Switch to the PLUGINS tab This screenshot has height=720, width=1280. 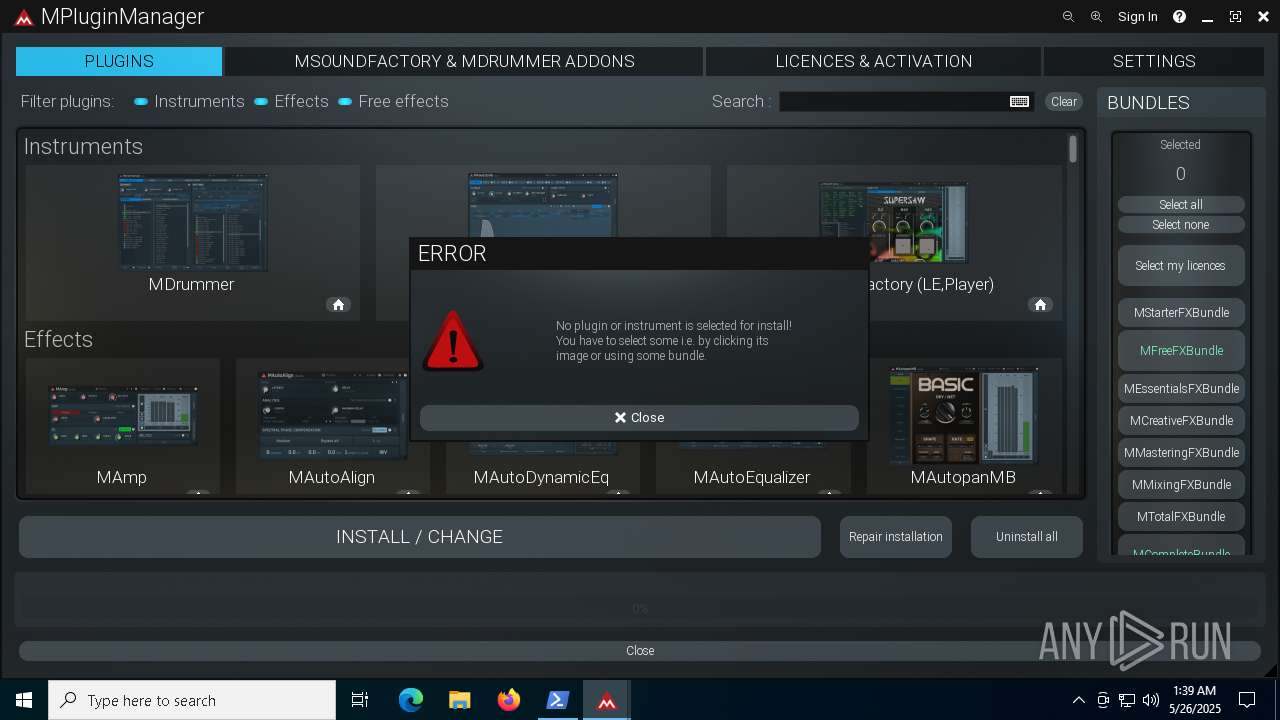click(119, 61)
